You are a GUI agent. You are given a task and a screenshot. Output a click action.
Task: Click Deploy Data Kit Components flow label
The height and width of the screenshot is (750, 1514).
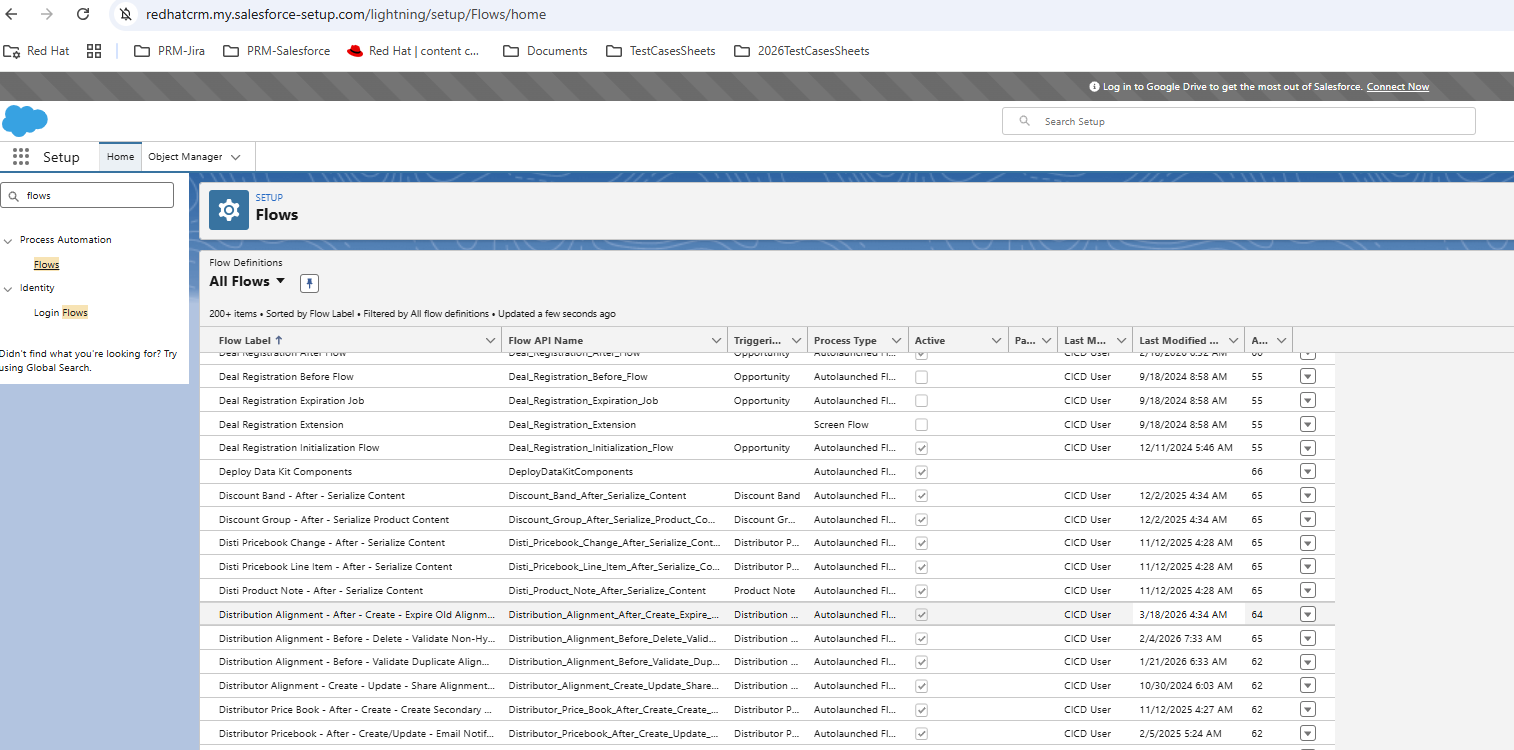coord(285,472)
